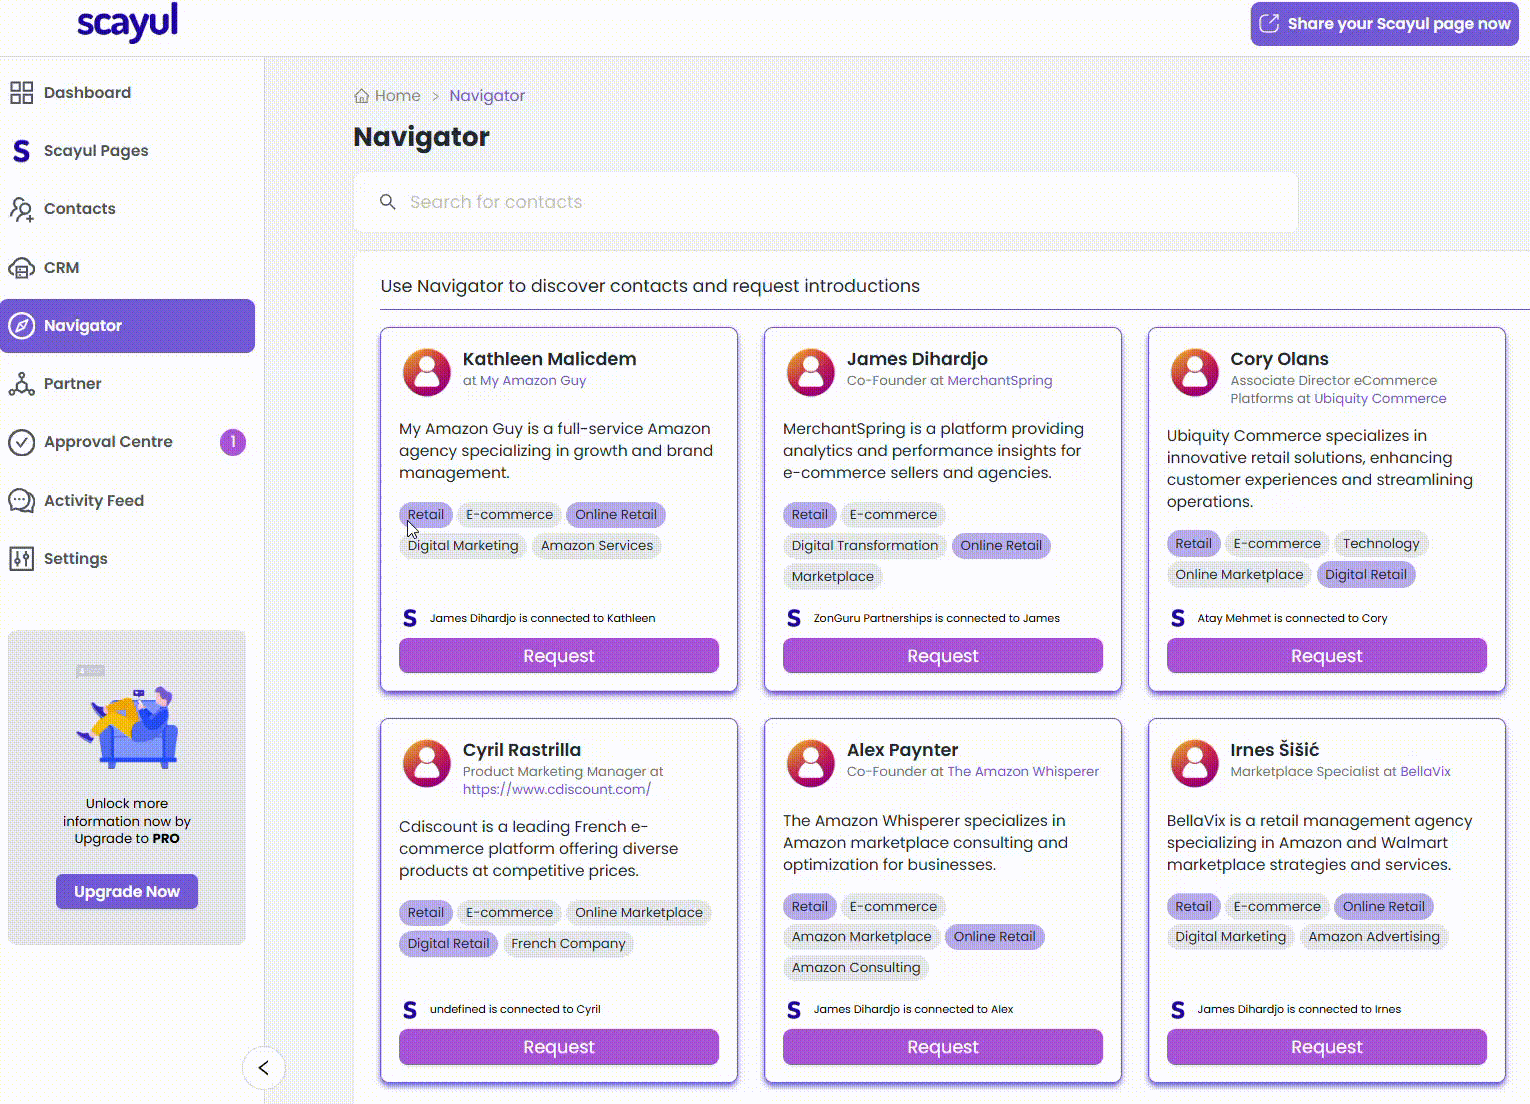The height and width of the screenshot is (1104, 1530).
Task: Select the Partner icon
Action: click(x=22, y=383)
